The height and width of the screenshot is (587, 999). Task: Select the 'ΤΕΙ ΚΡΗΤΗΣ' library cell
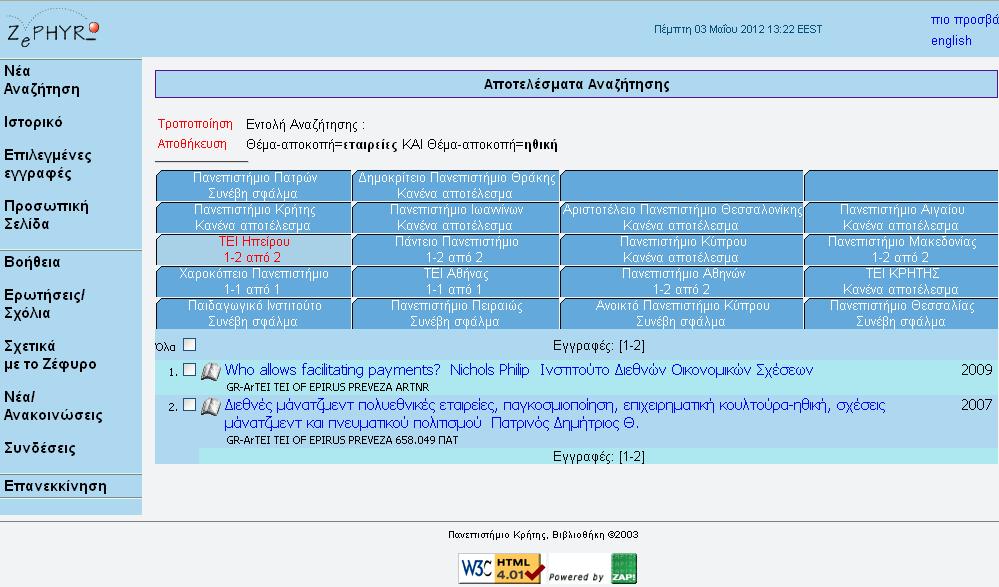pyautogui.click(x=902, y=281)
